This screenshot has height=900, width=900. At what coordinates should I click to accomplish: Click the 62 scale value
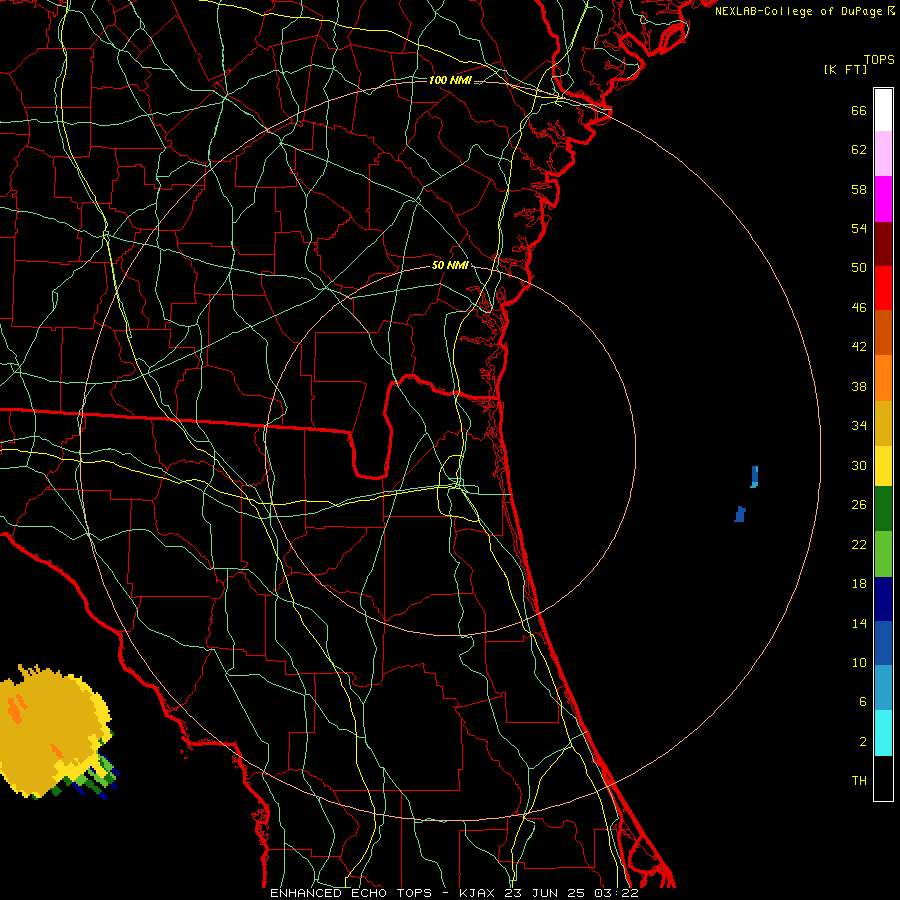[x=859, y=150]
